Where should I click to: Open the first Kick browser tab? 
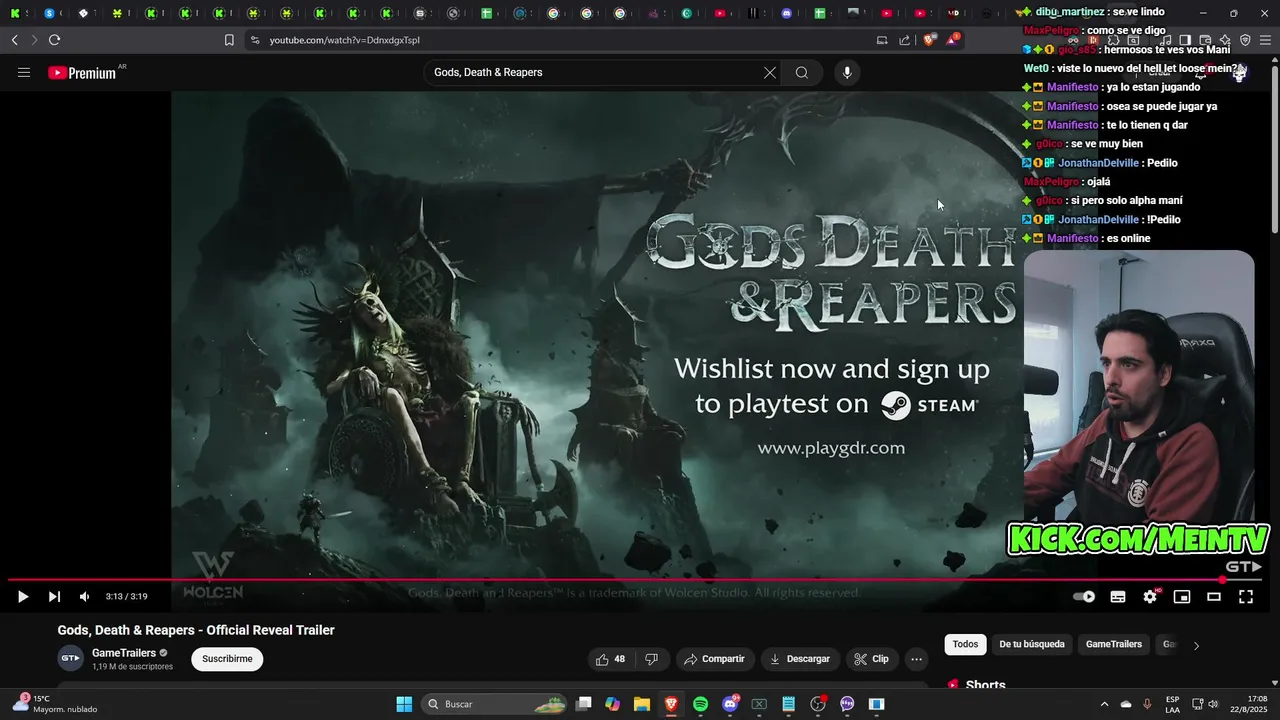(x=14, y=13)
